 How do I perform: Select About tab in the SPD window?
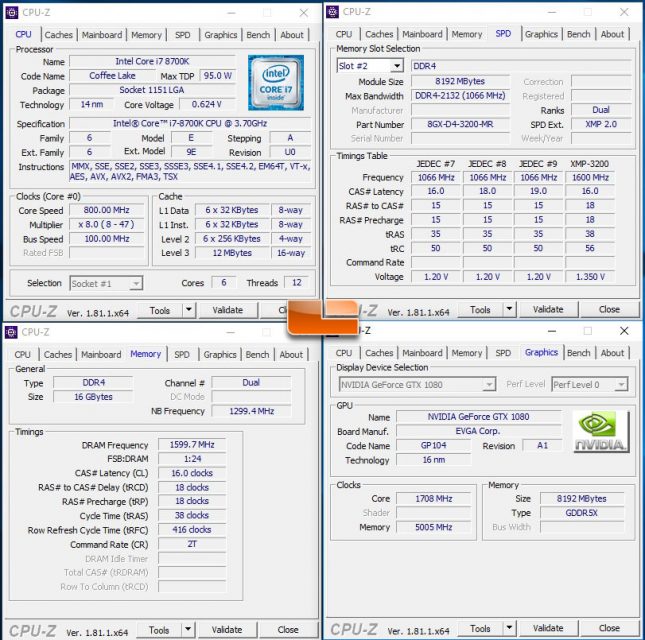coord(612,34)
